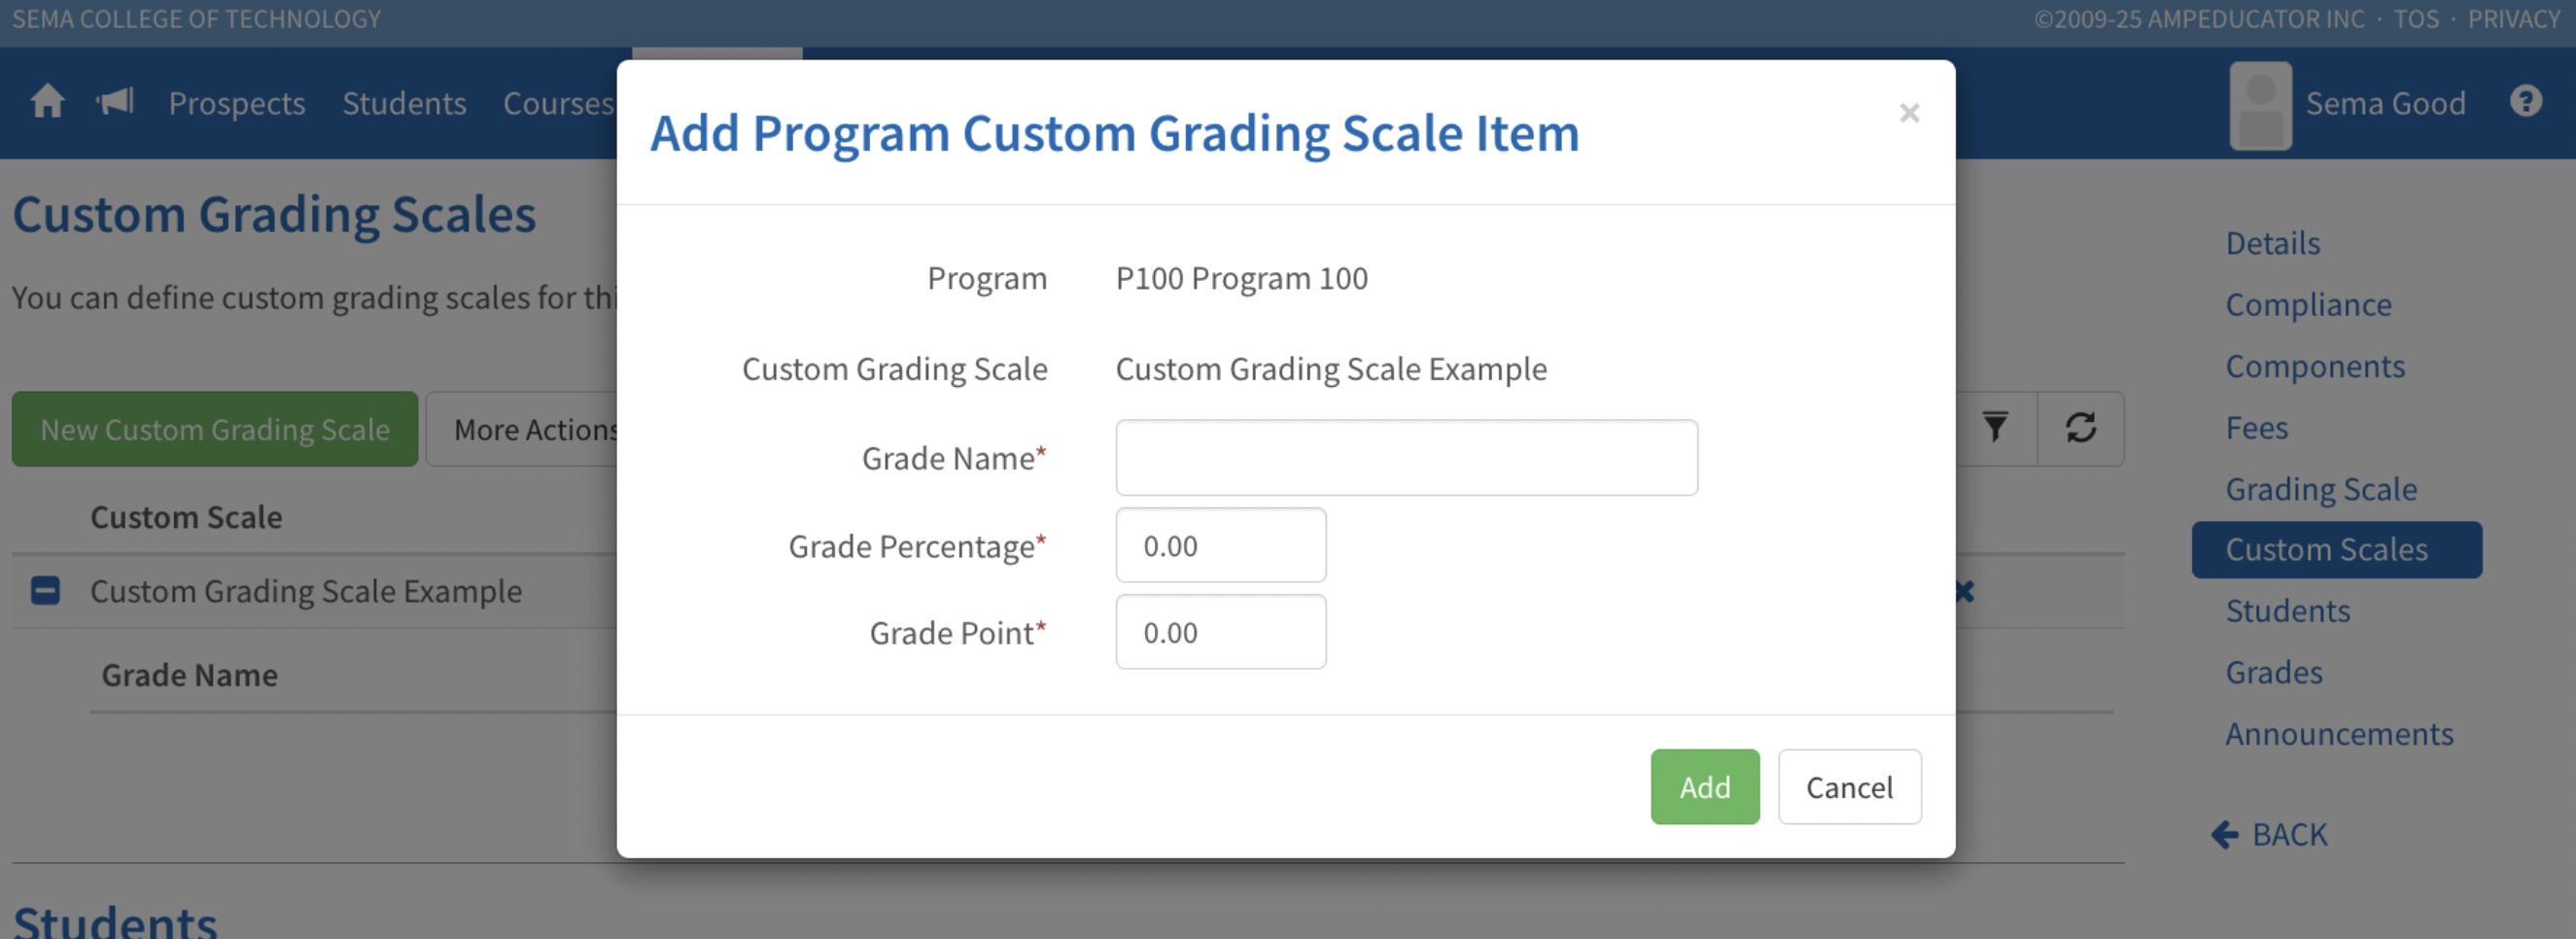This screenshot has height=939, width=2576.
Task: Click the Grade Name text field
Action: pyautogui.click(x=1406, y=458)
